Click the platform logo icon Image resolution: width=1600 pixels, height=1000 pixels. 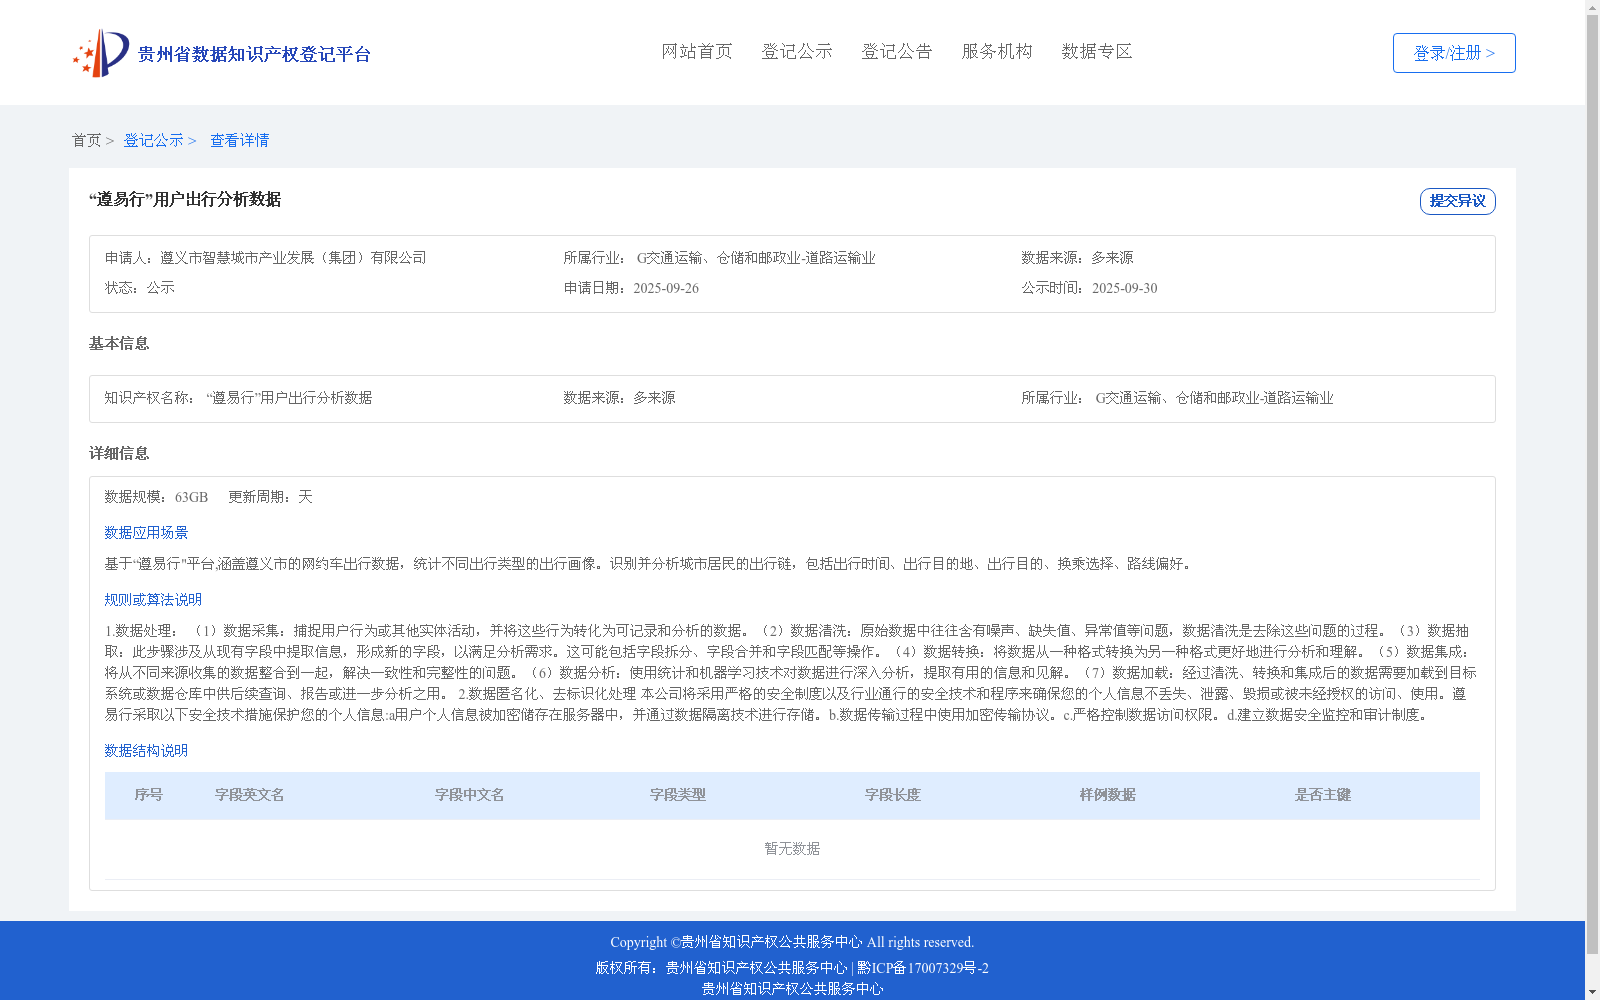101,53
